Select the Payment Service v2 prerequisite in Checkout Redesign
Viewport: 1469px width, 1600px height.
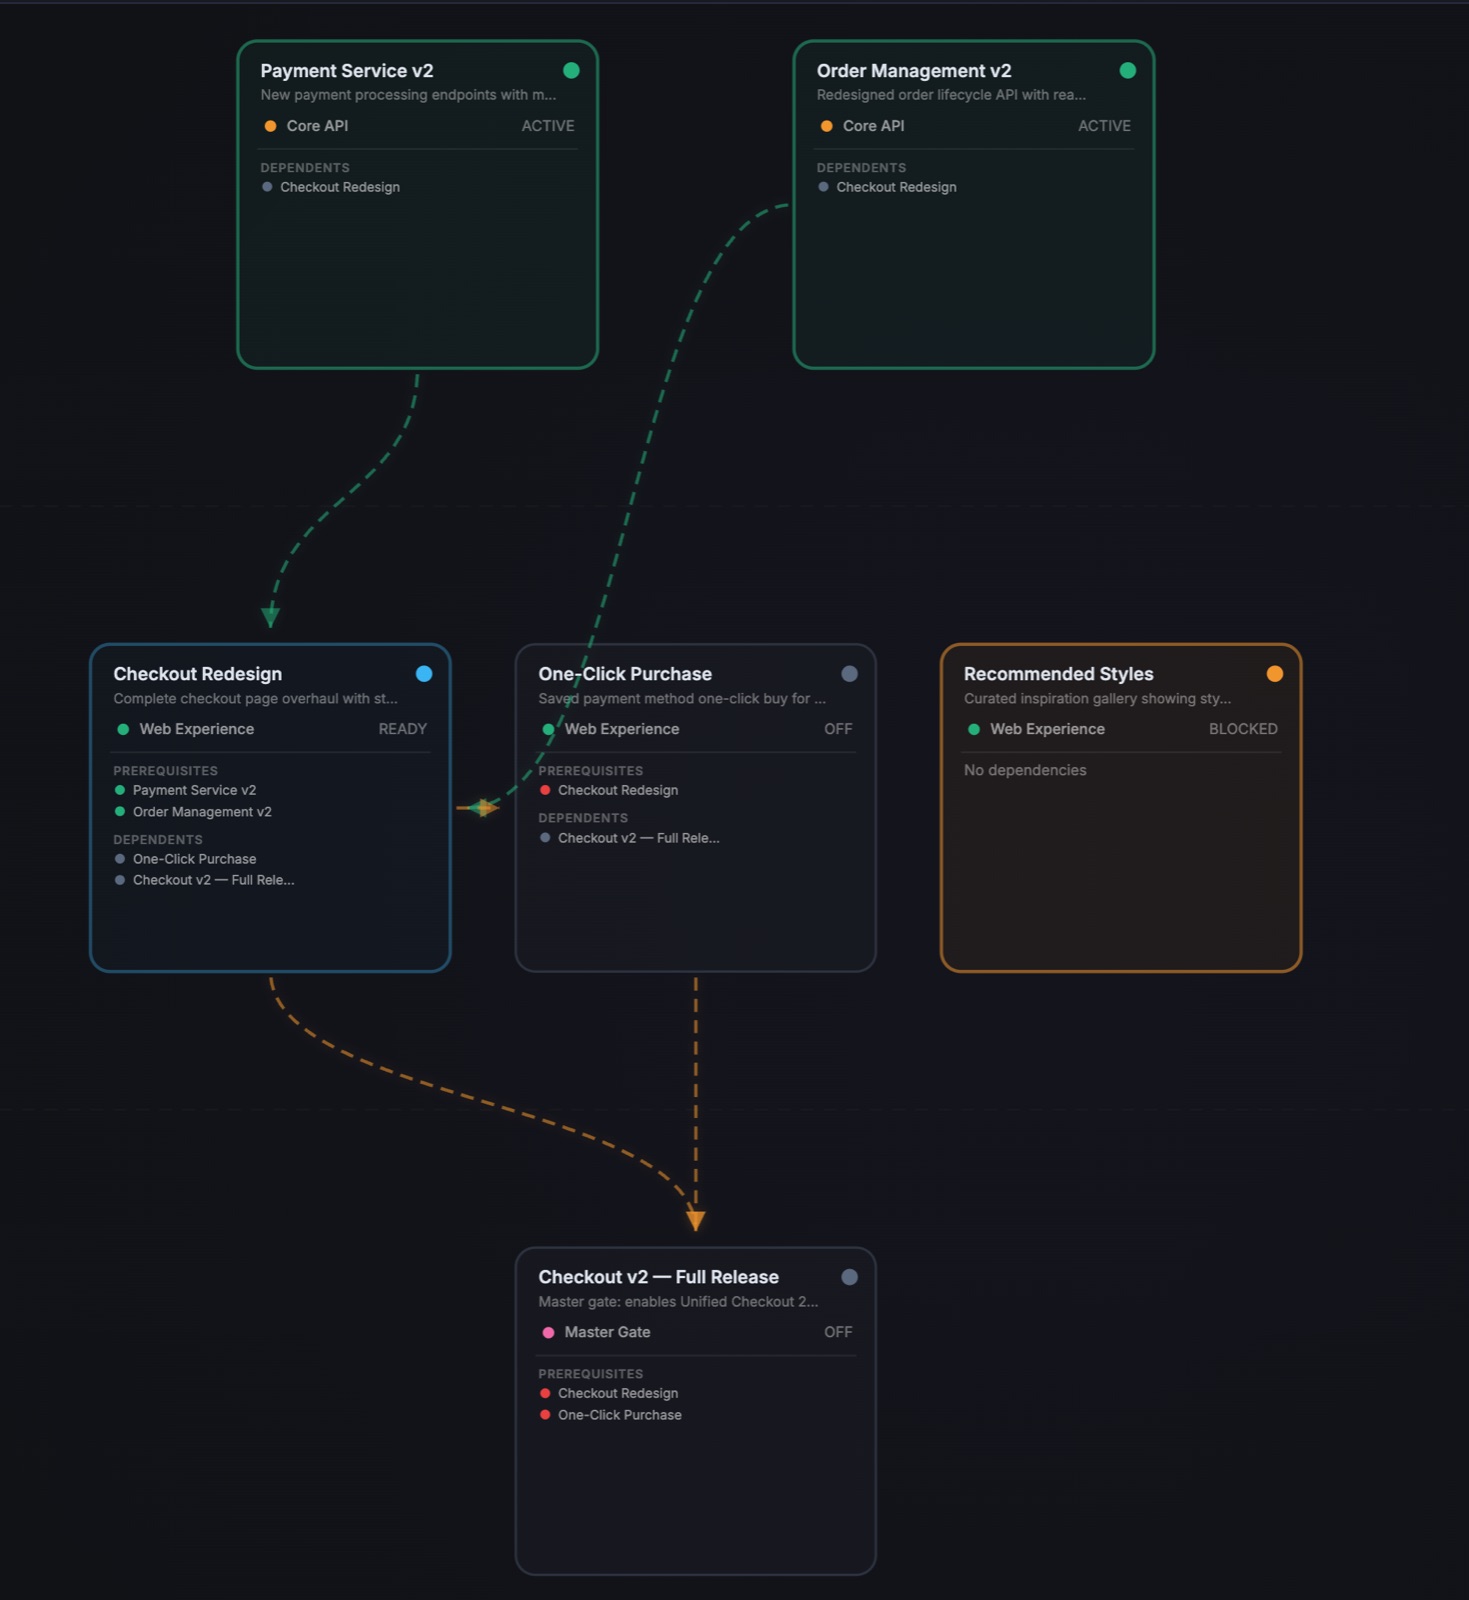click(x=194, y=790)
